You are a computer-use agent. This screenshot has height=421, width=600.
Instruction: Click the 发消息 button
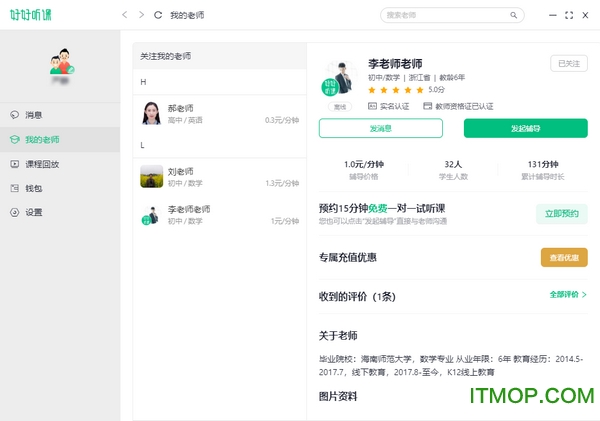point(381,128)
